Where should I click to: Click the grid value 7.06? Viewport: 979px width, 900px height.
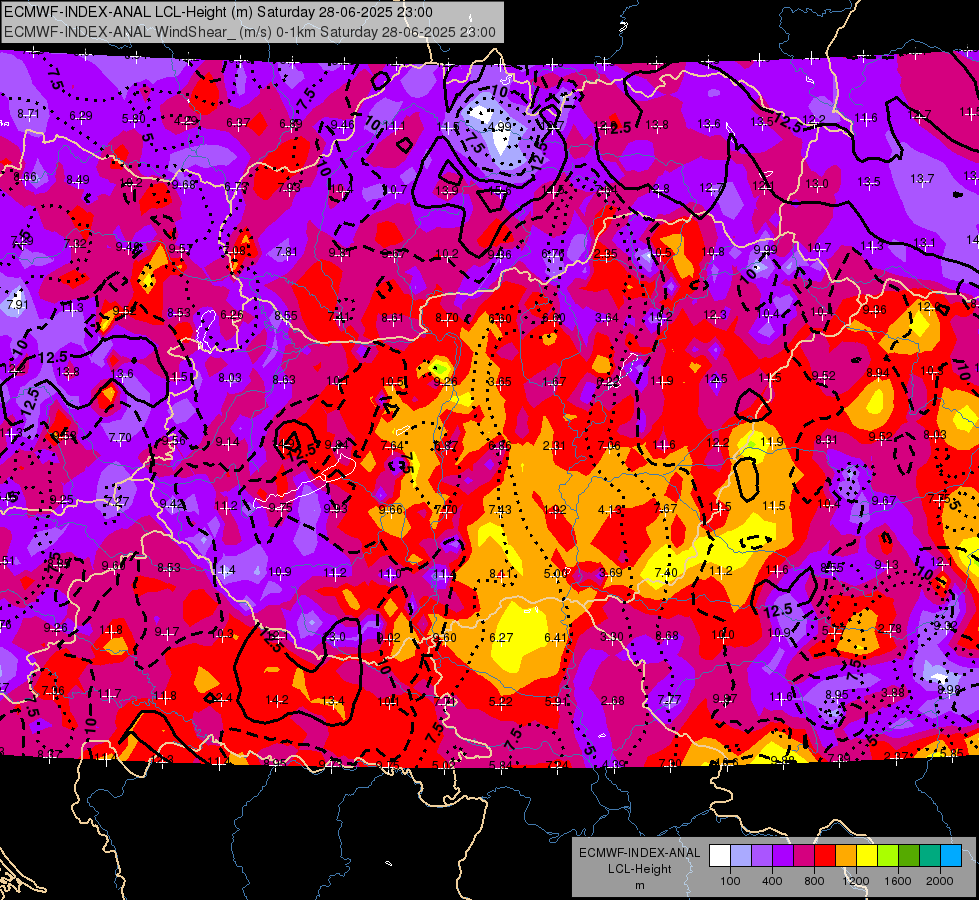(x=609, y=445)
